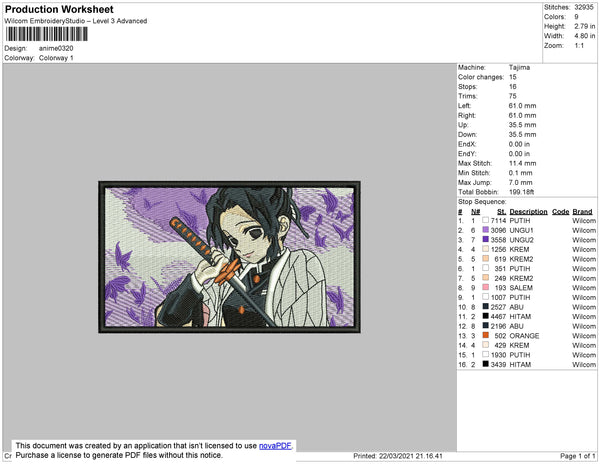Click the KREM2 swatch in stop 5
Image resolution: width=600 pixels, height=464 pixels.
tap(486, 259)
